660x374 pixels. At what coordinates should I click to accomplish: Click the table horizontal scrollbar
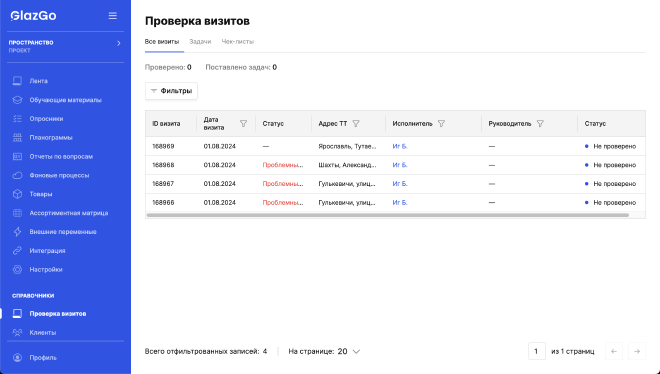pyautogui.click(x=388, y=215)
